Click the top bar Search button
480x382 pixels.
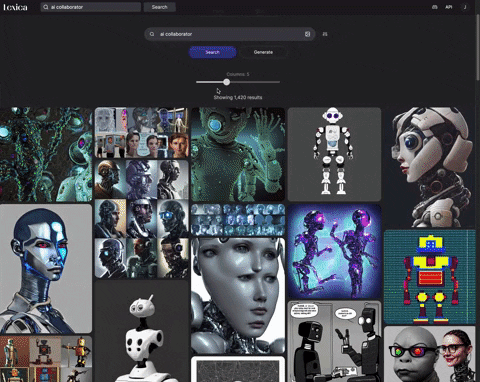pos(160,7)
